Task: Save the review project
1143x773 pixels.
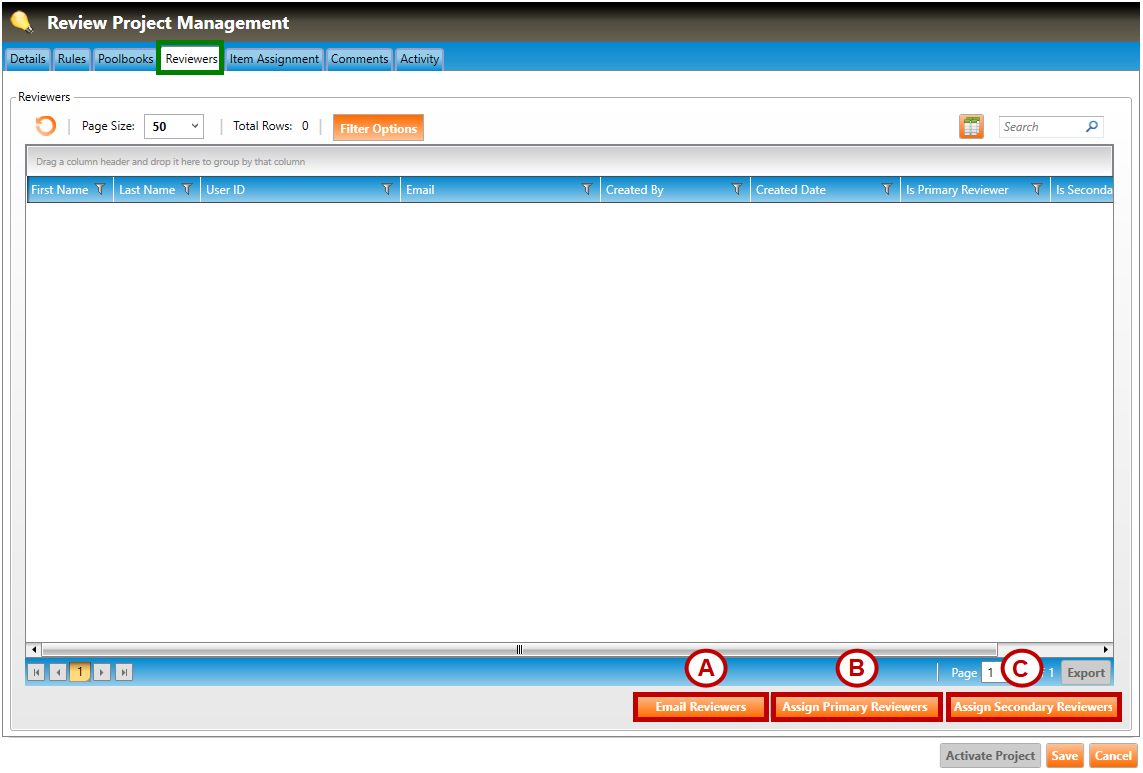Action: [1064, 756]
